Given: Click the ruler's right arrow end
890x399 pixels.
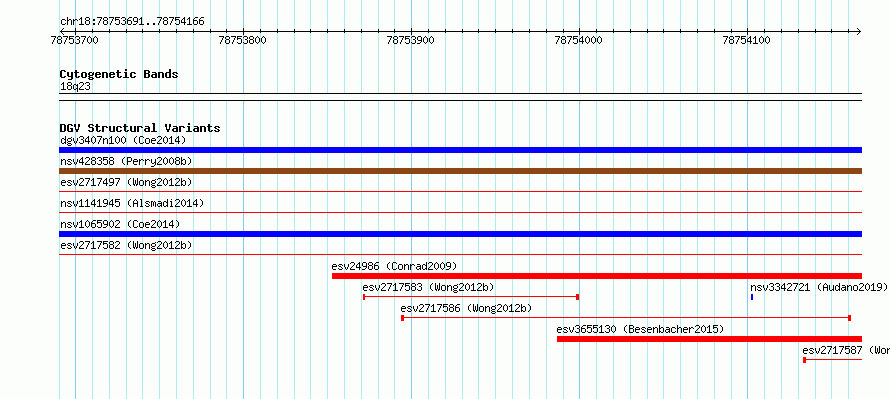Looking at the screenshot, I should (x=859, y=31).
